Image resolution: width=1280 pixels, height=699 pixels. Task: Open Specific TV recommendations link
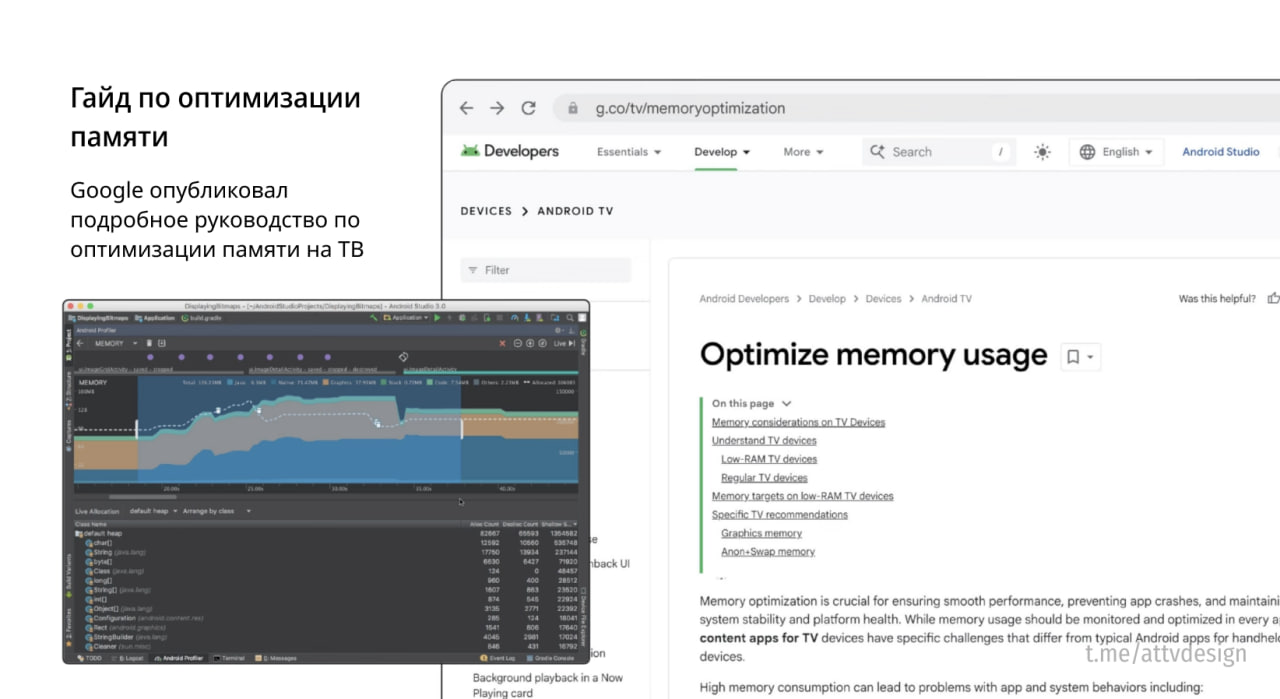(x=779, y=515)
